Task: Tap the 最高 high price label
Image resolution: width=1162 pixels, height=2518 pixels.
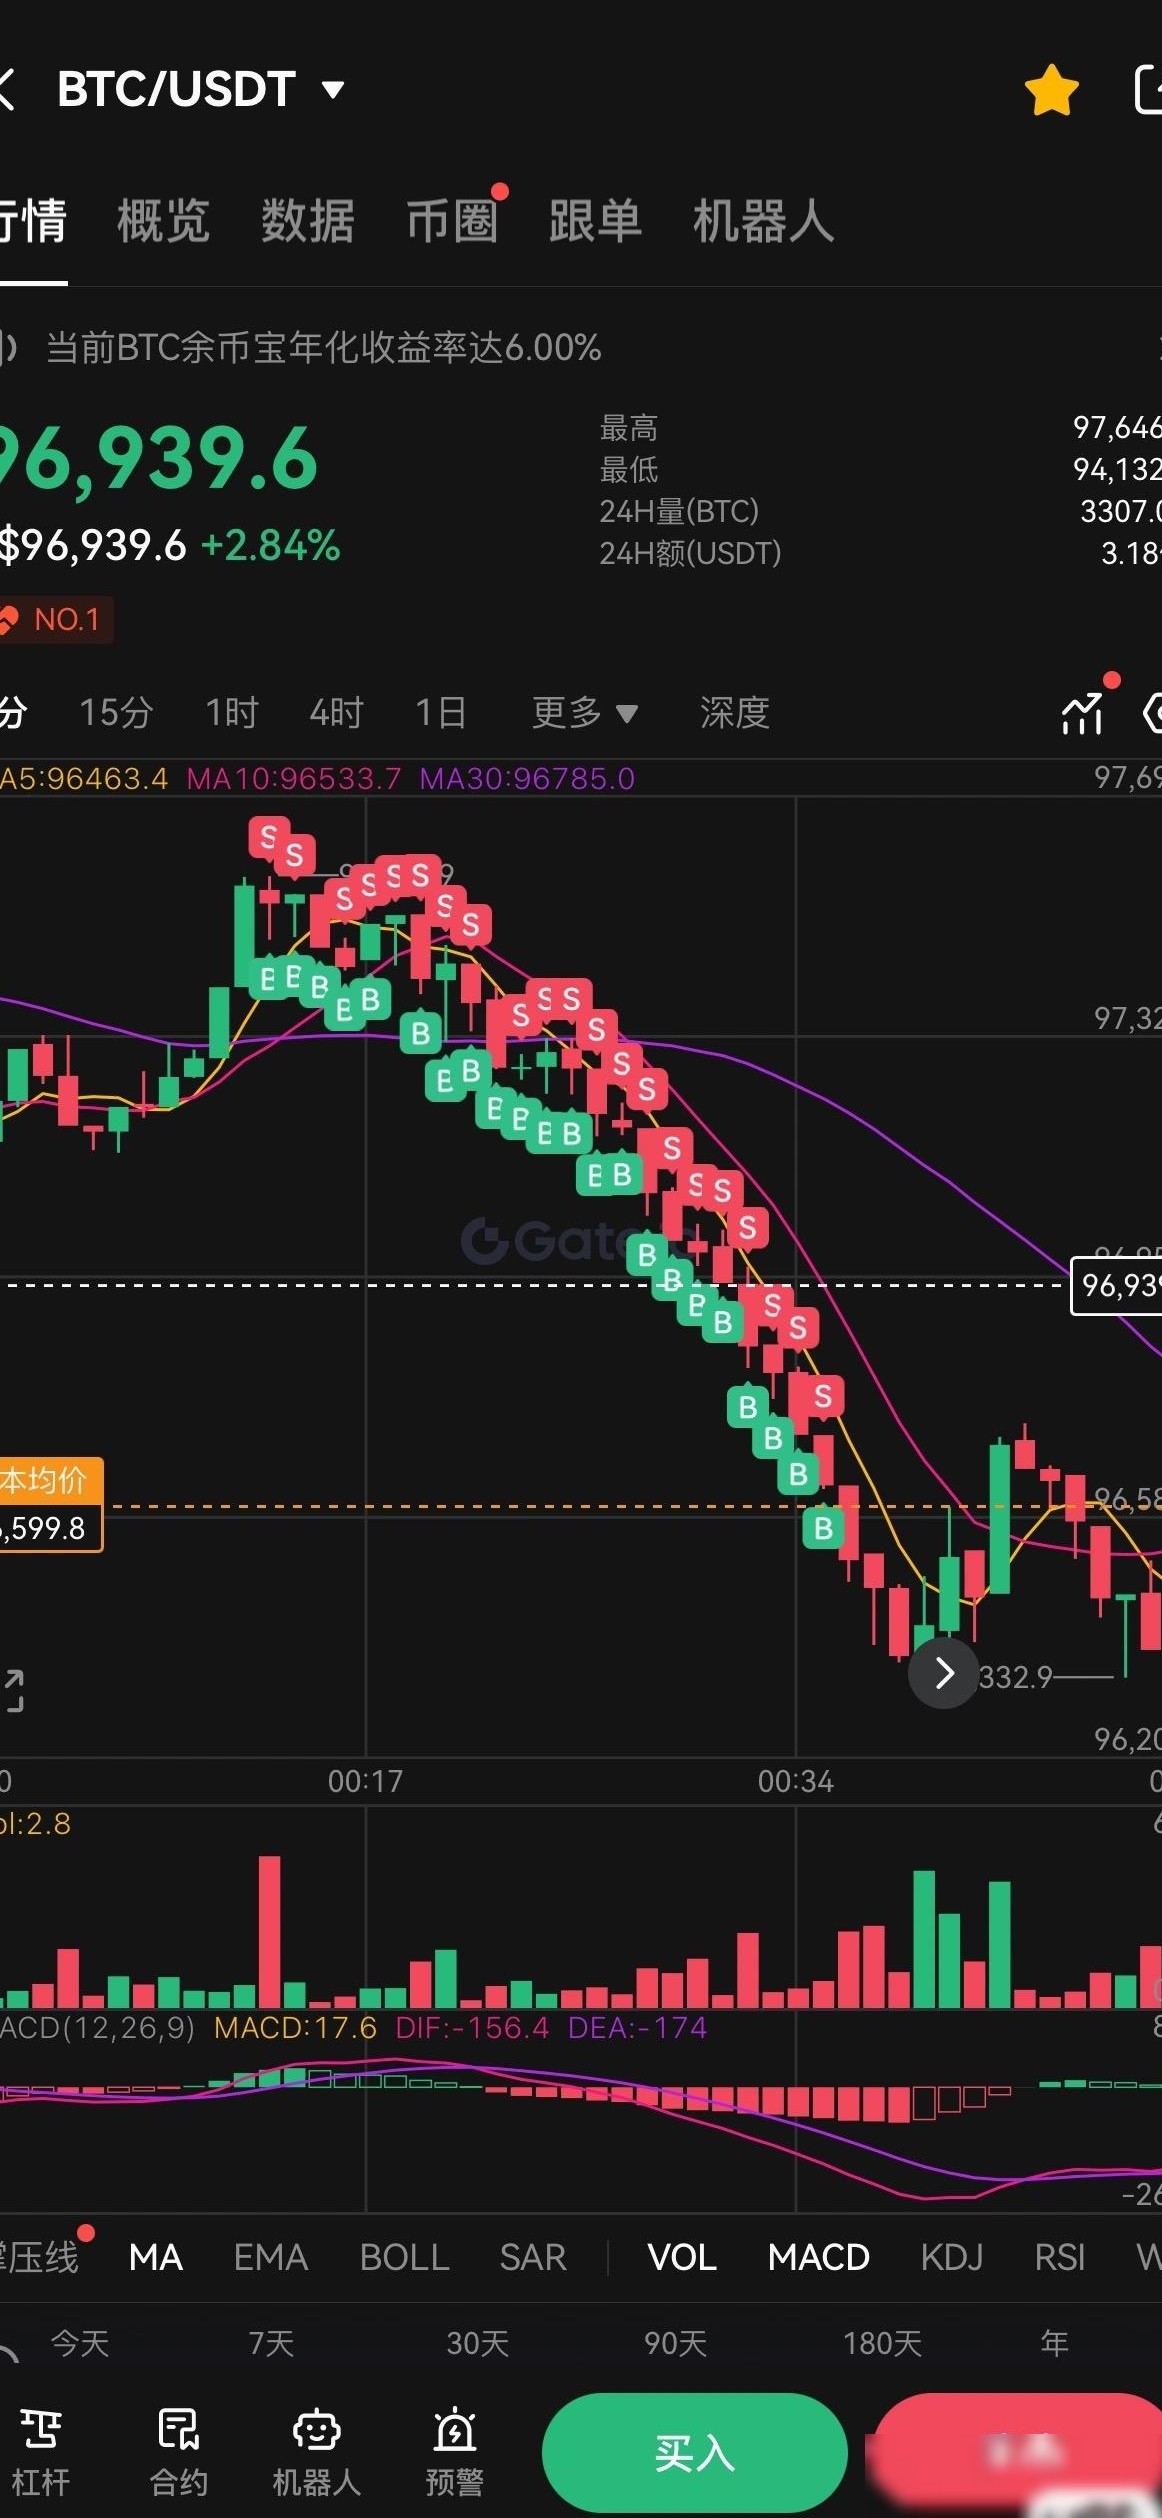Action: coord(629,428)
